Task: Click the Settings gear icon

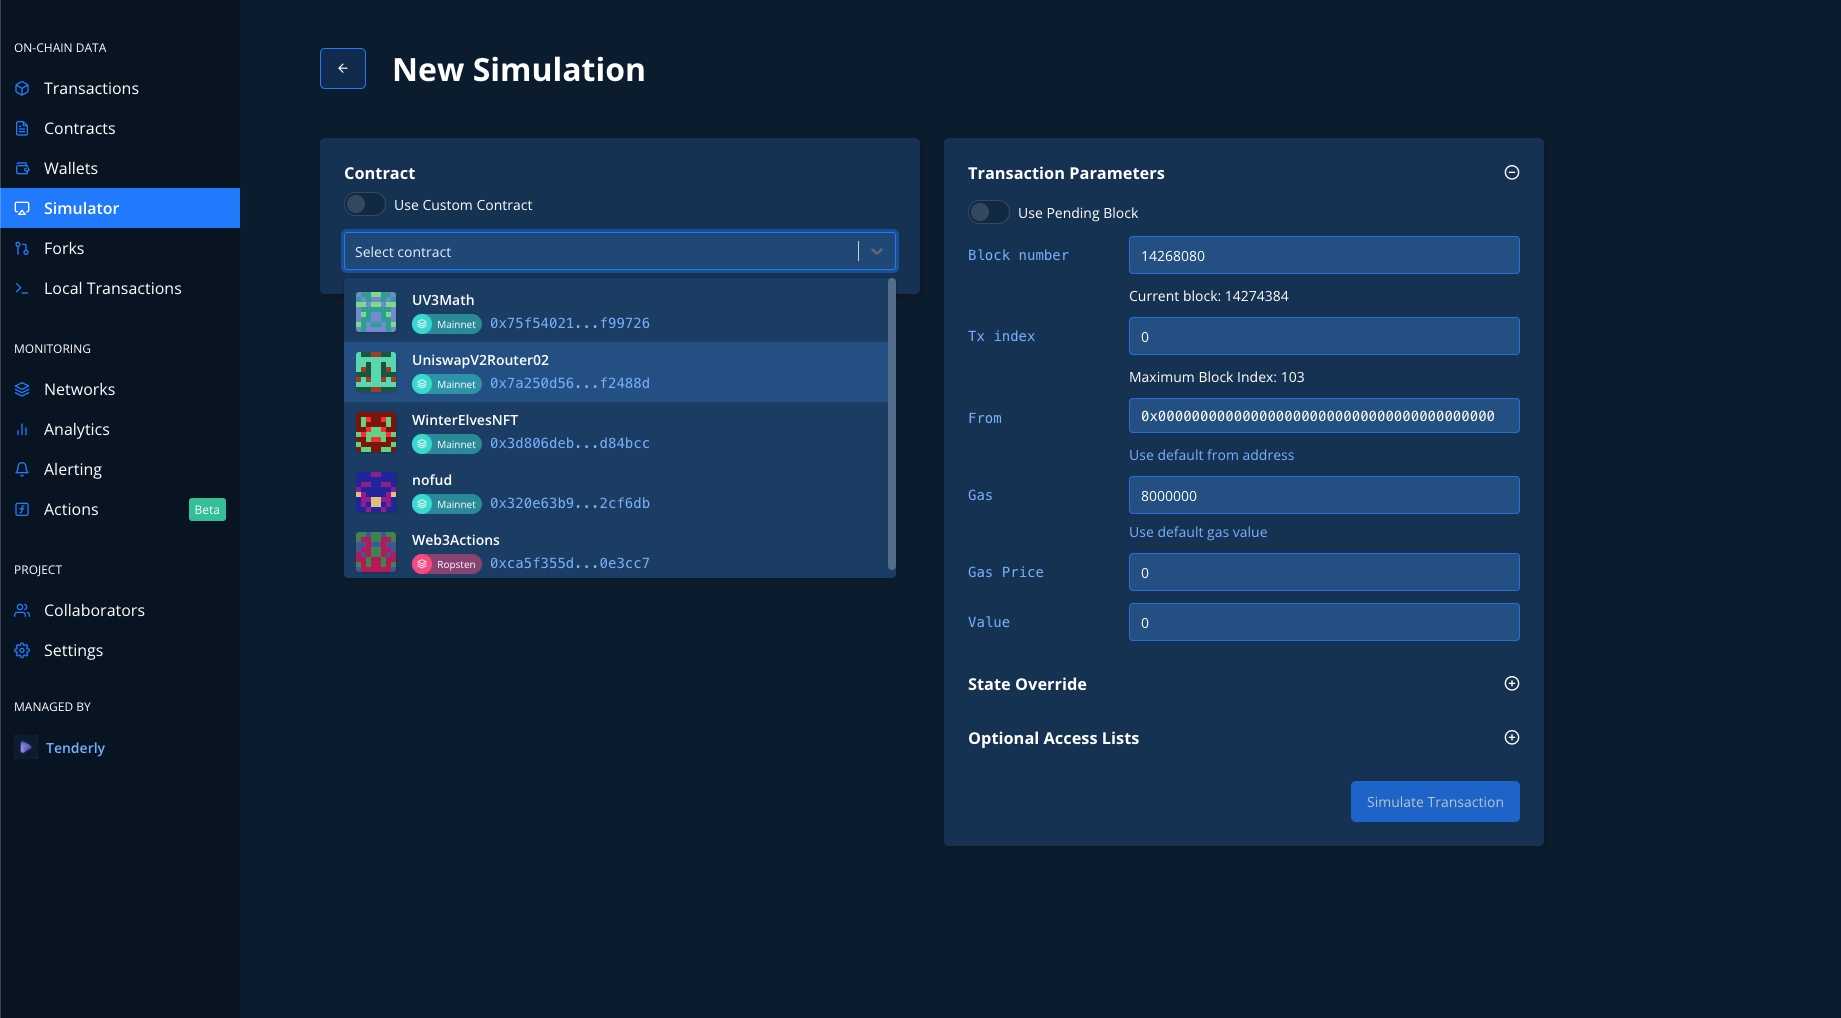Action: pos(22,650)
